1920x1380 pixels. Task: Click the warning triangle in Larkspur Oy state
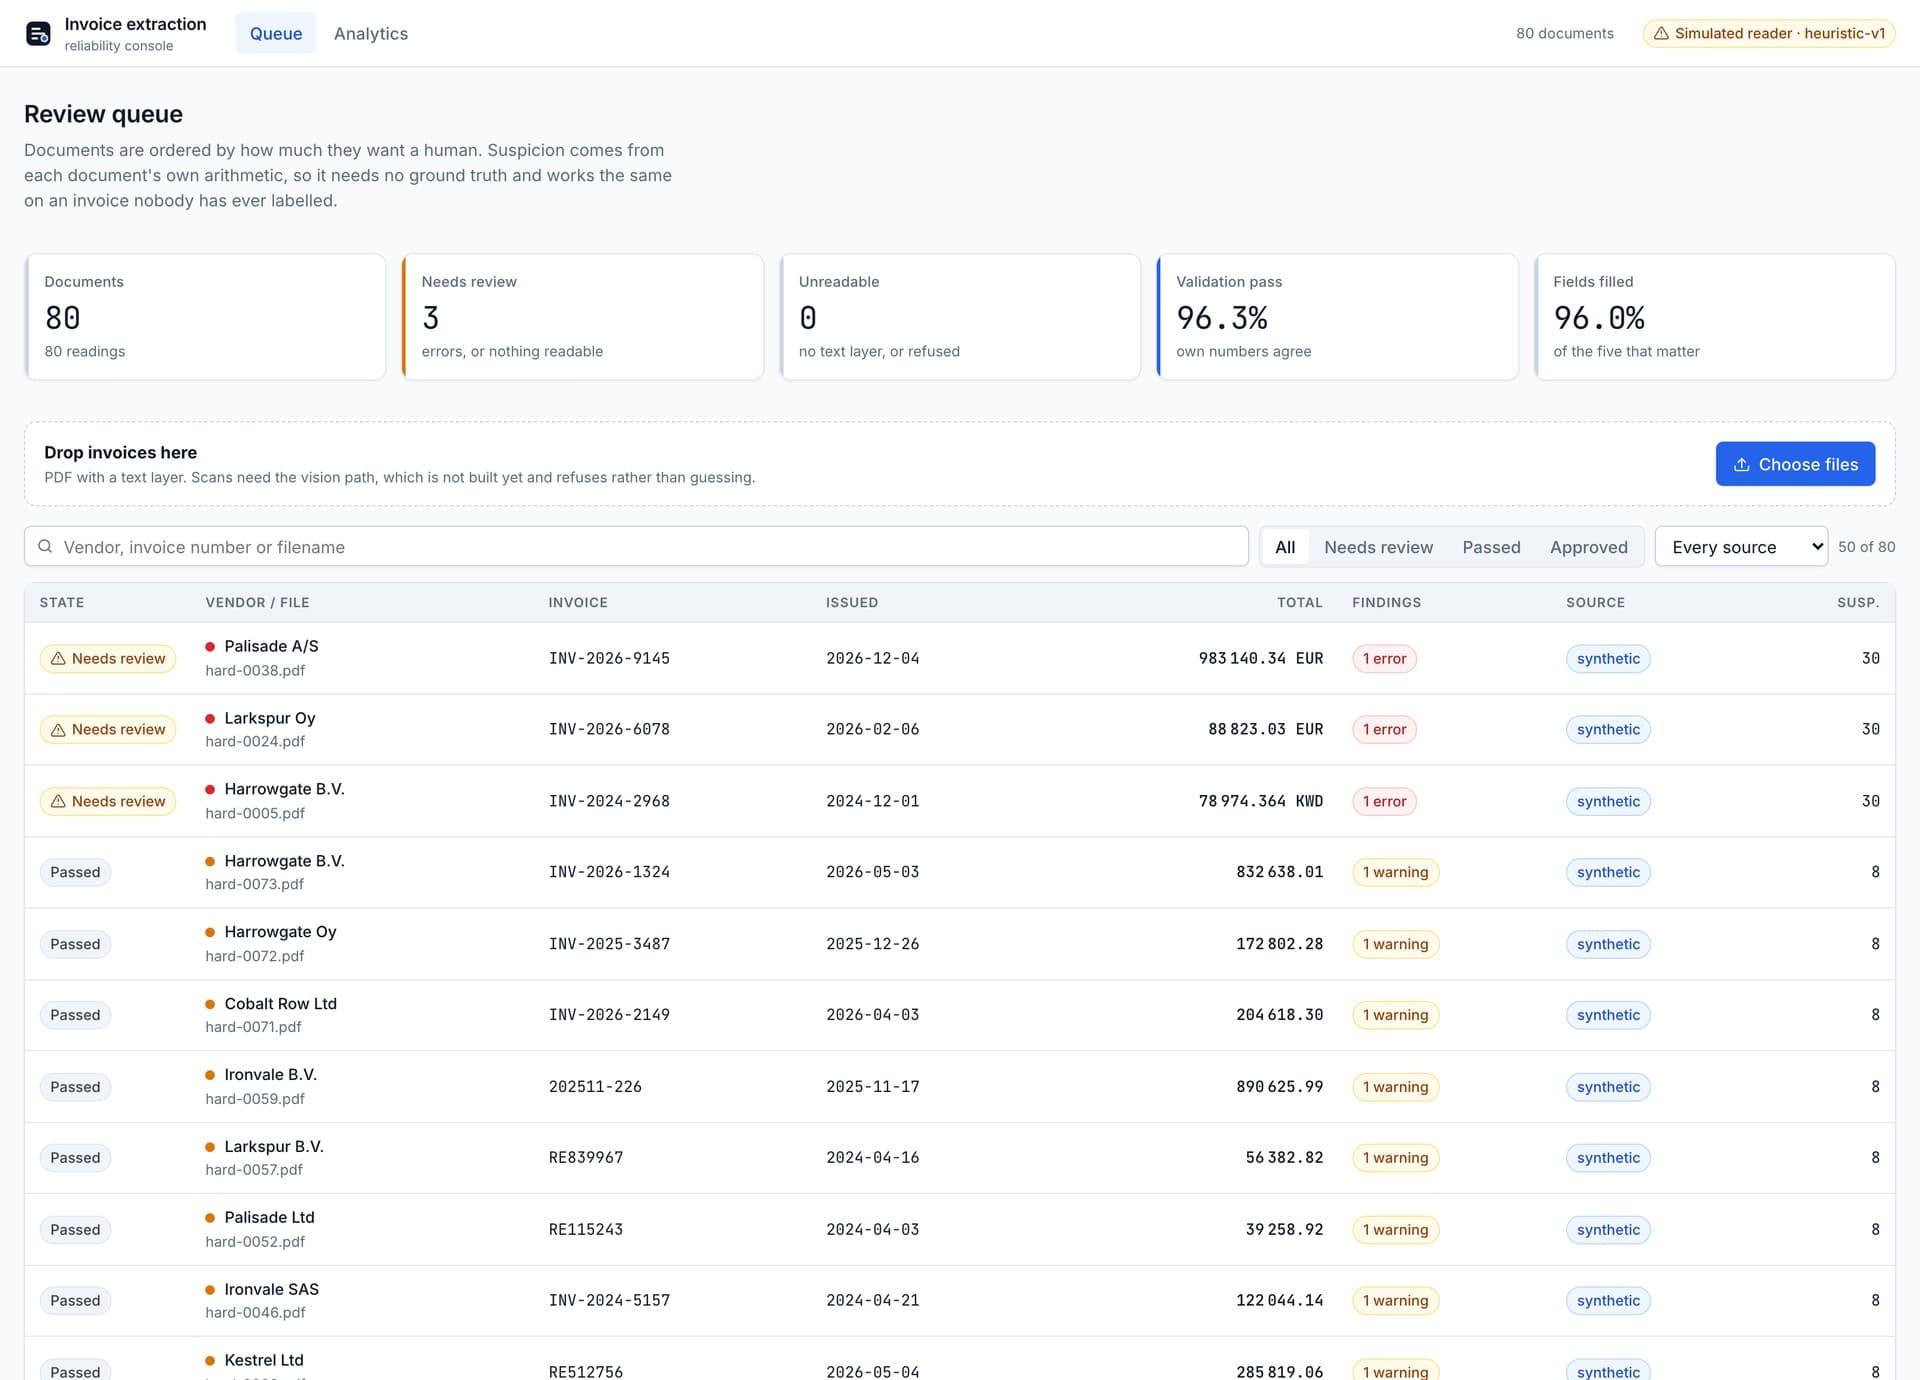58,730
